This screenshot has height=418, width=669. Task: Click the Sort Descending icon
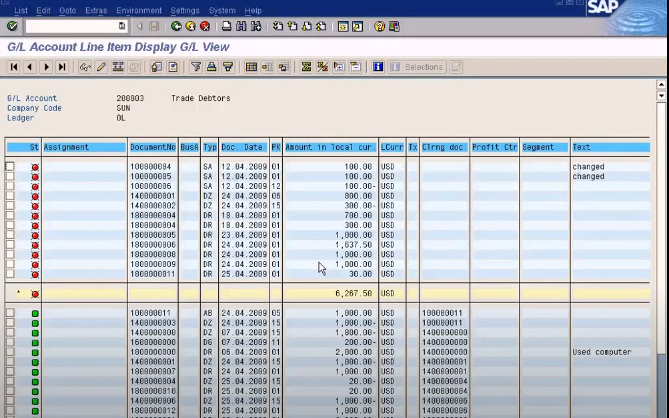pyautogui.click(x=228, y=67)
